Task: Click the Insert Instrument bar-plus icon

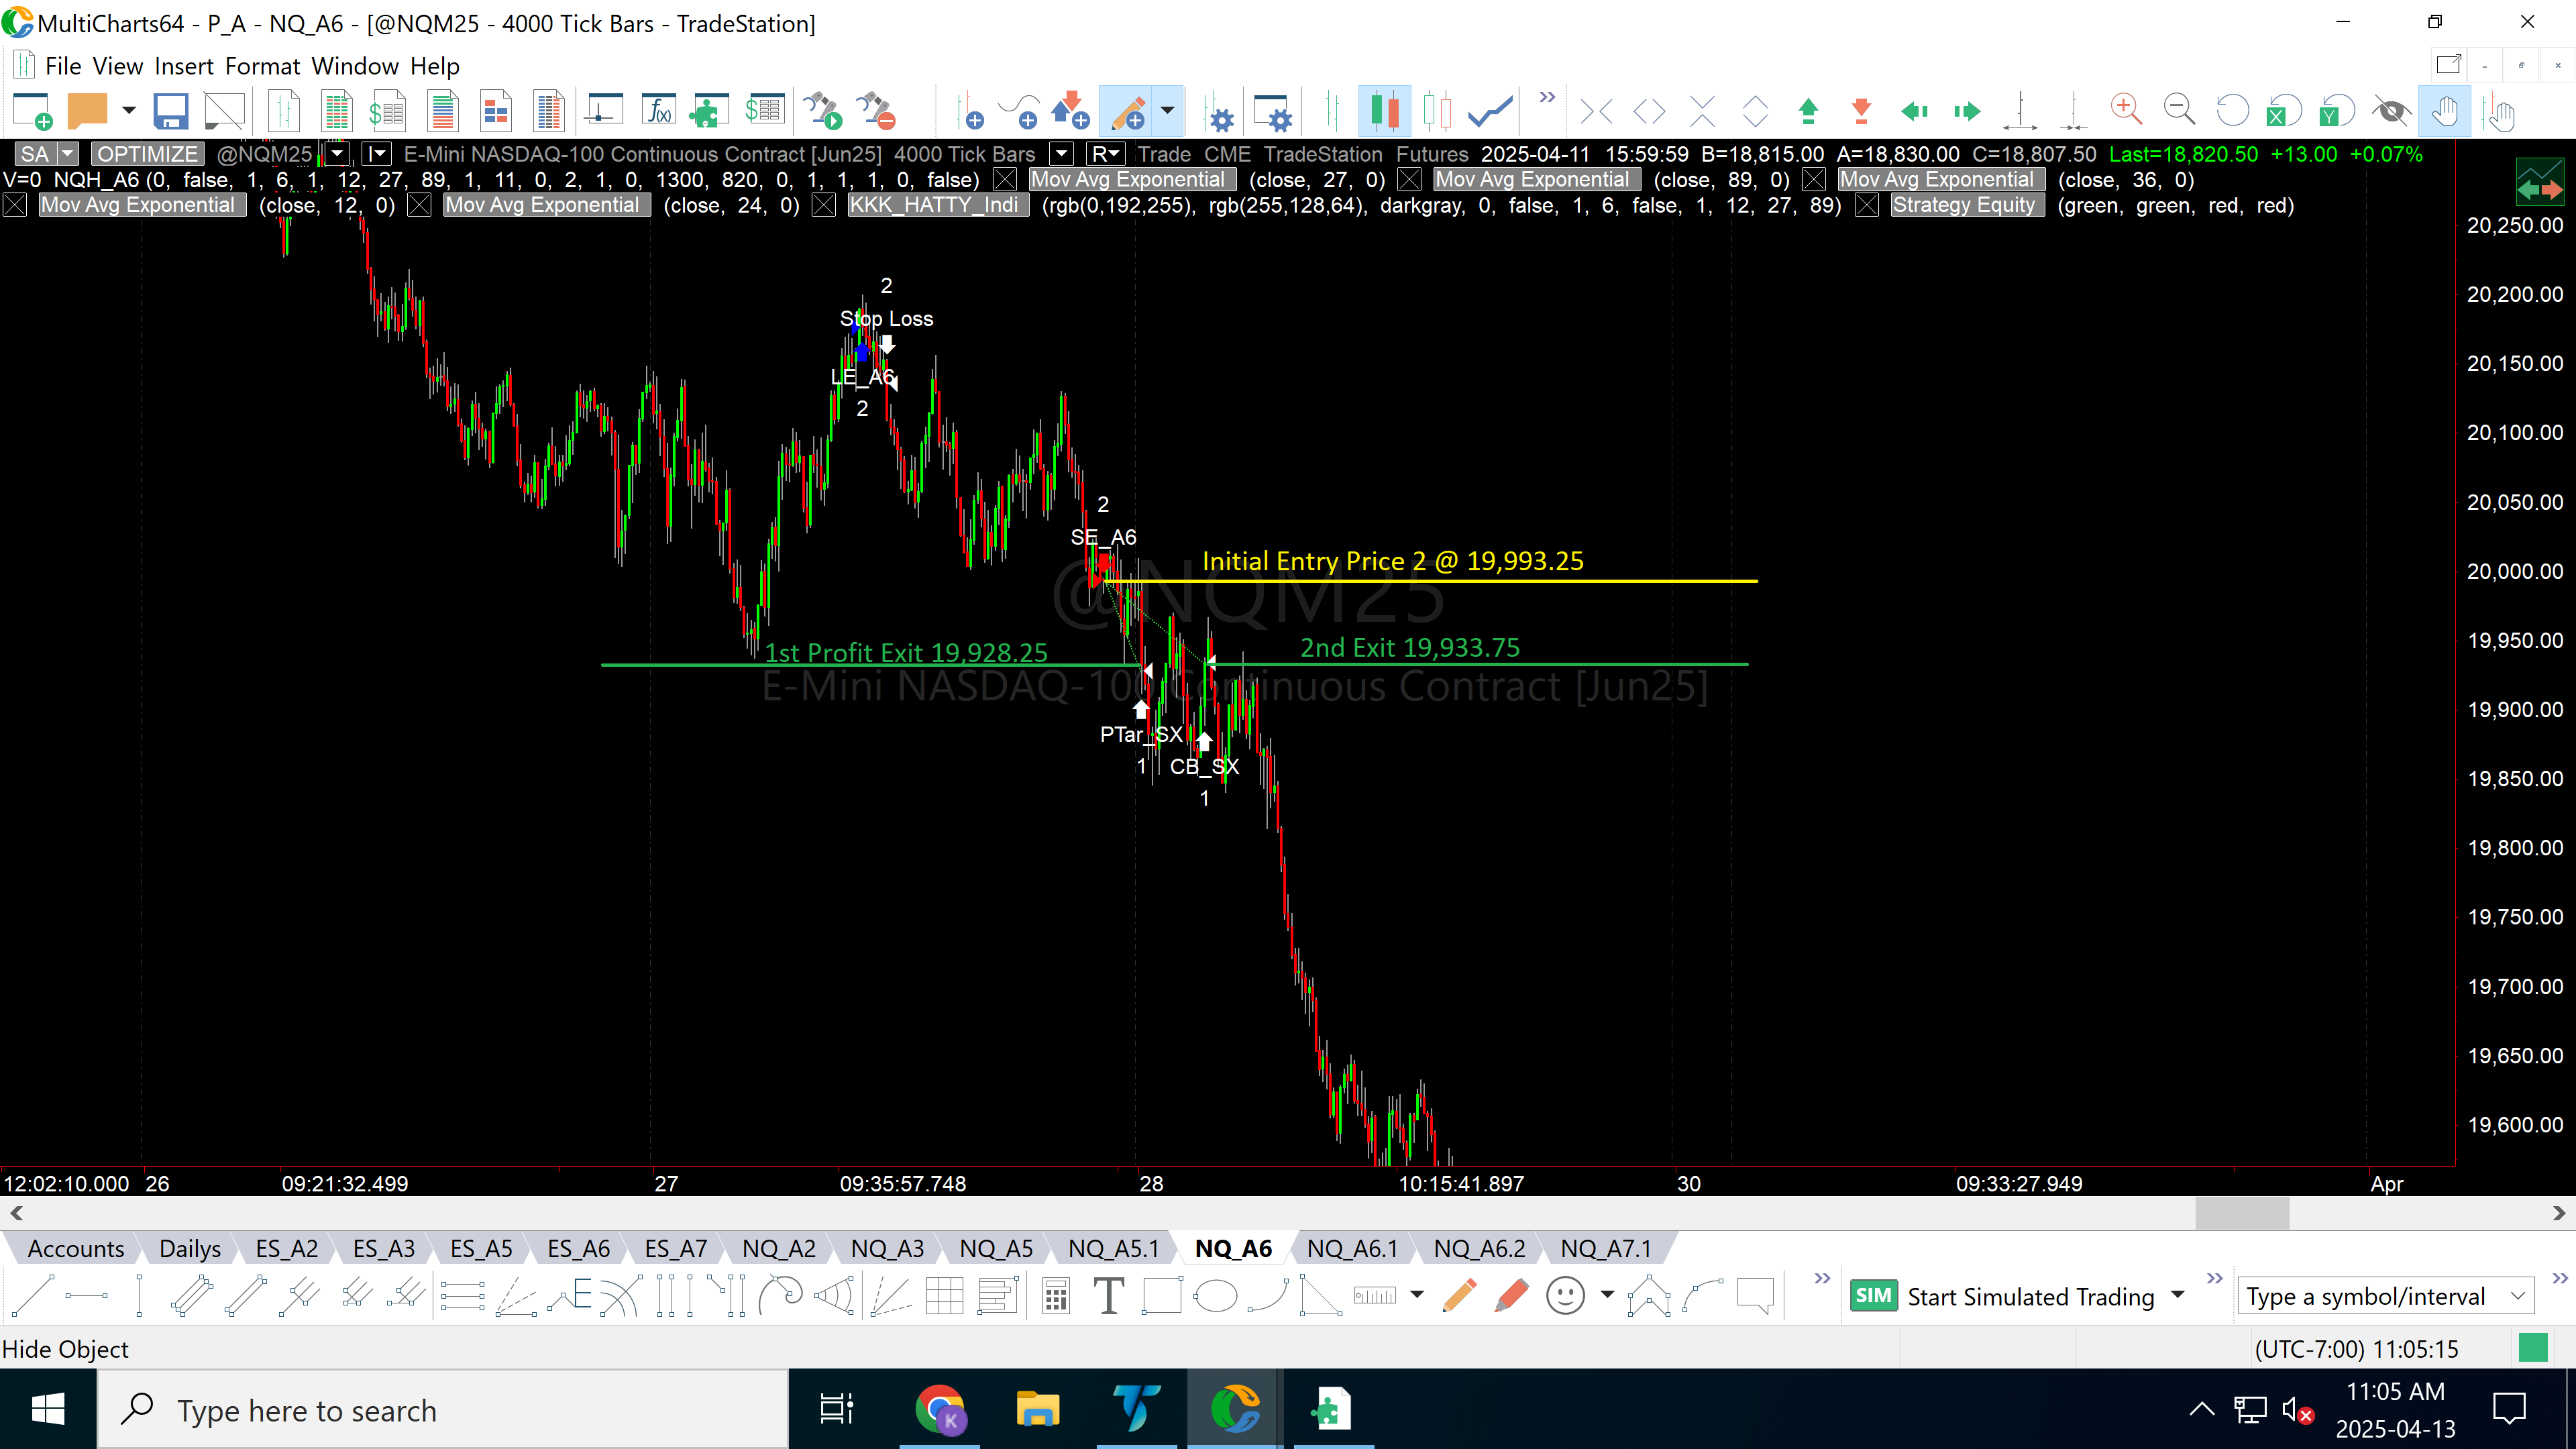Action: point(969,111)
